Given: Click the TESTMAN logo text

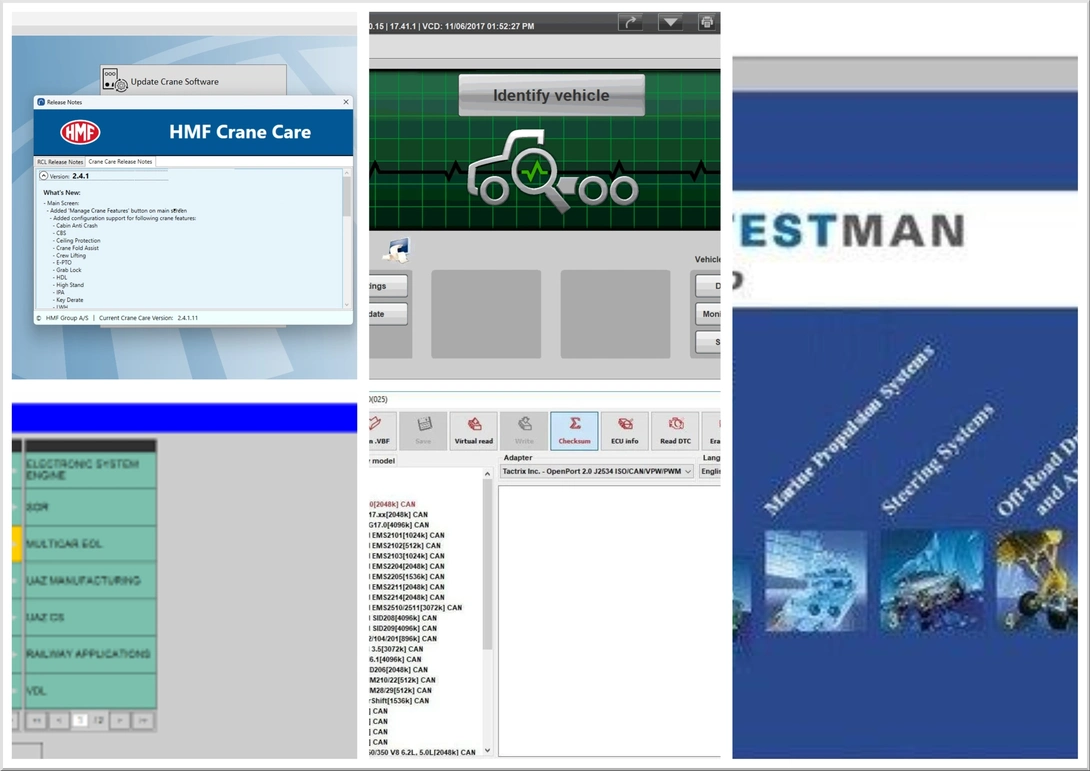Looking at the screenshot, I should (849, 230).
